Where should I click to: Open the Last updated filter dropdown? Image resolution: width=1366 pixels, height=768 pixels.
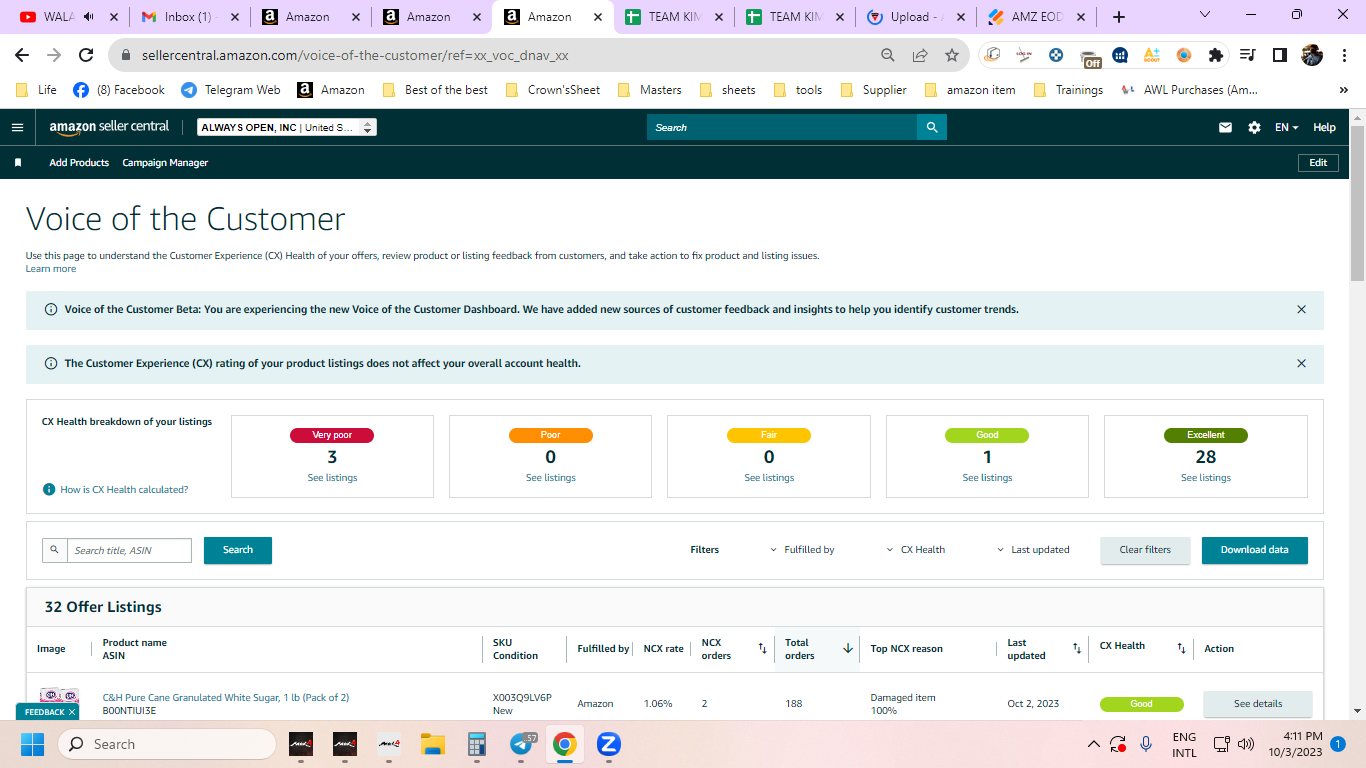1033,550
